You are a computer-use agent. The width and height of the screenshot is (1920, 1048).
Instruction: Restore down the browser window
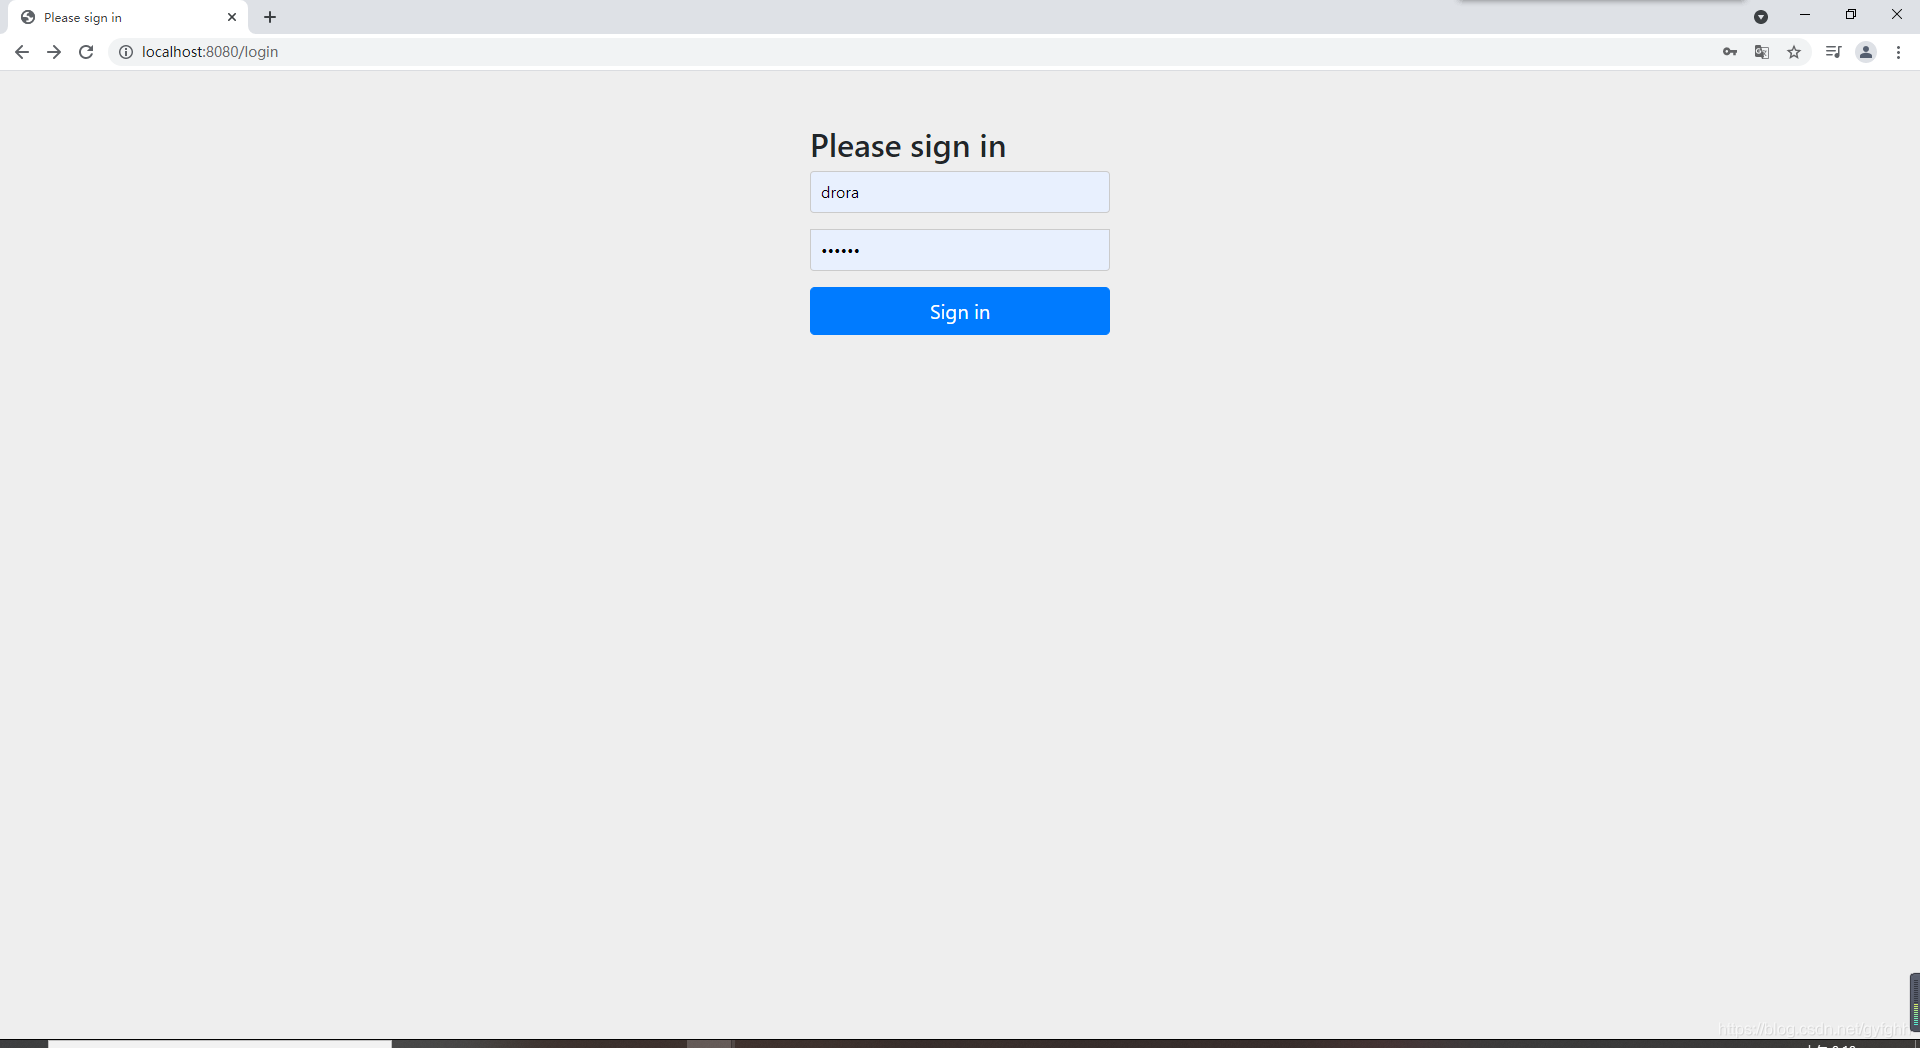tap(1851, 15)
